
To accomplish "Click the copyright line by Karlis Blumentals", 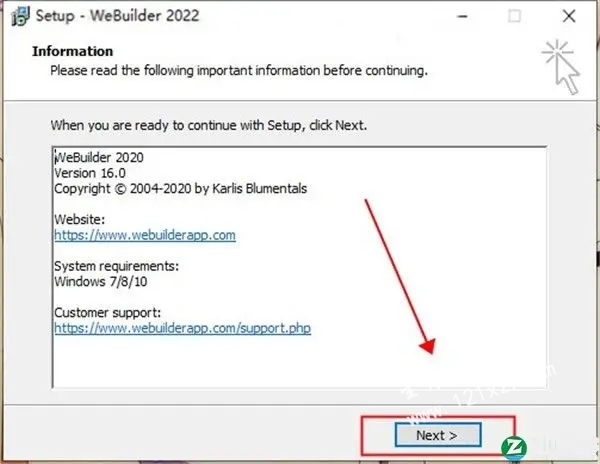I will click(180, 189).
